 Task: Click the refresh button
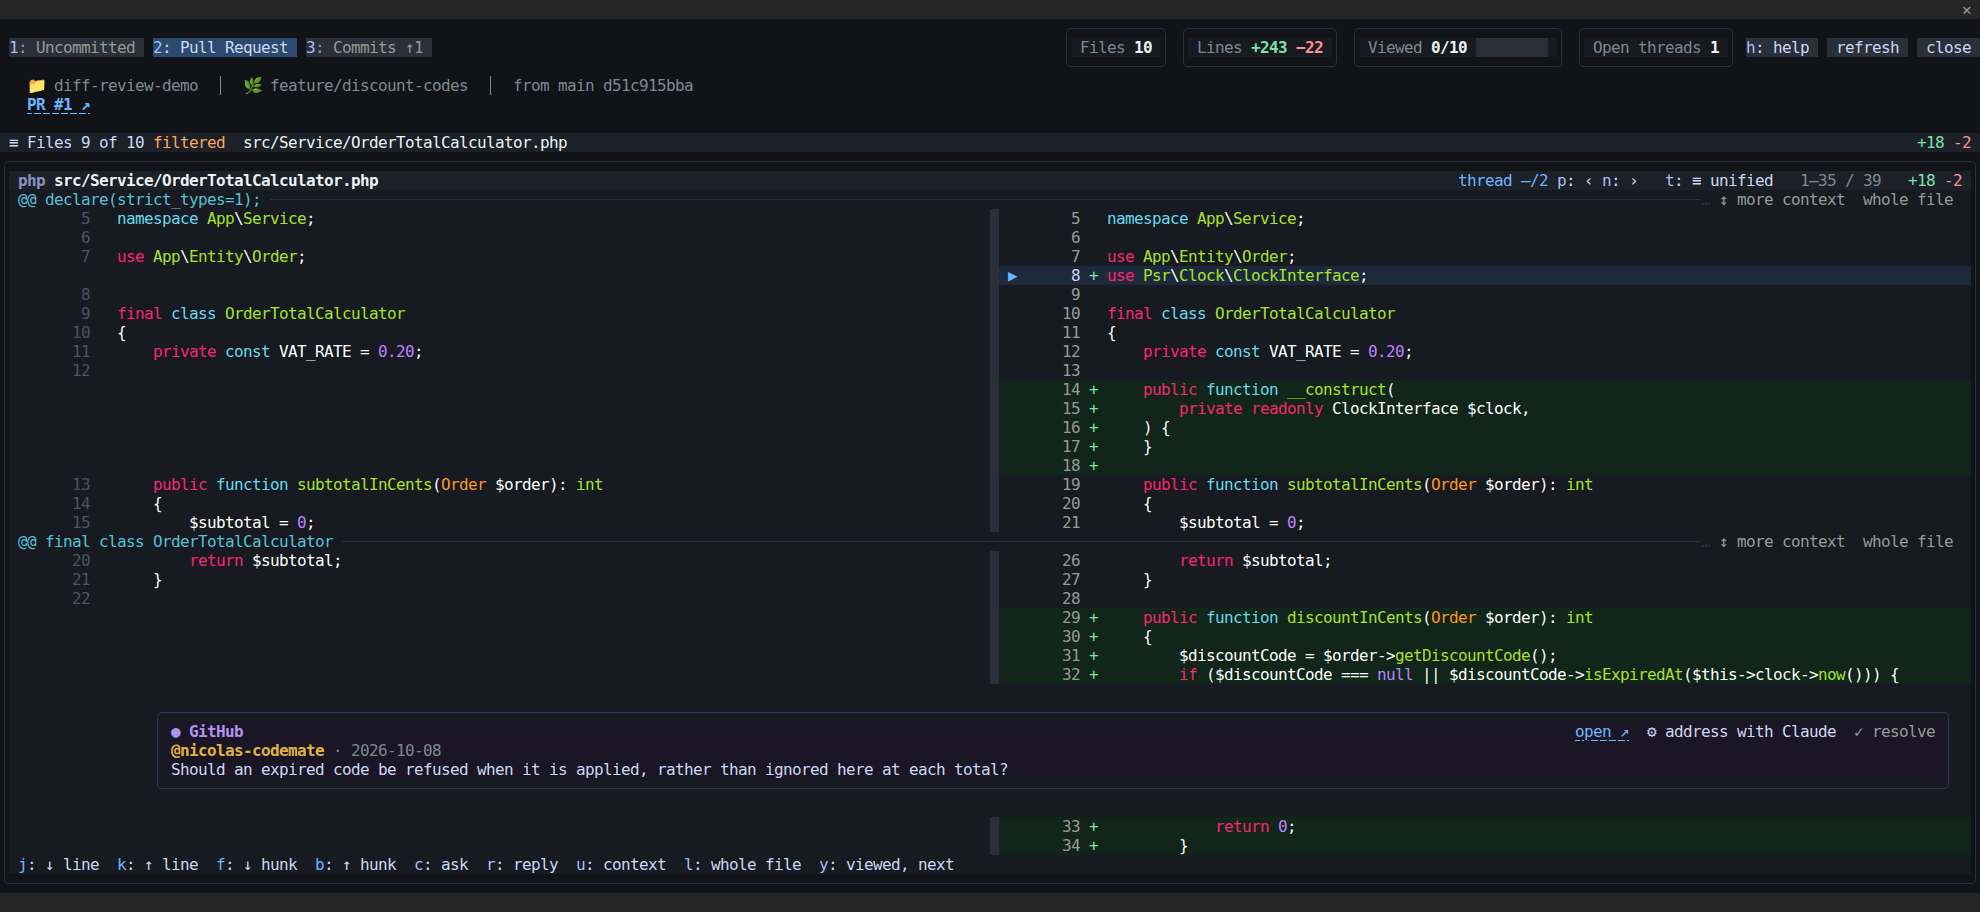point(1867,47)
